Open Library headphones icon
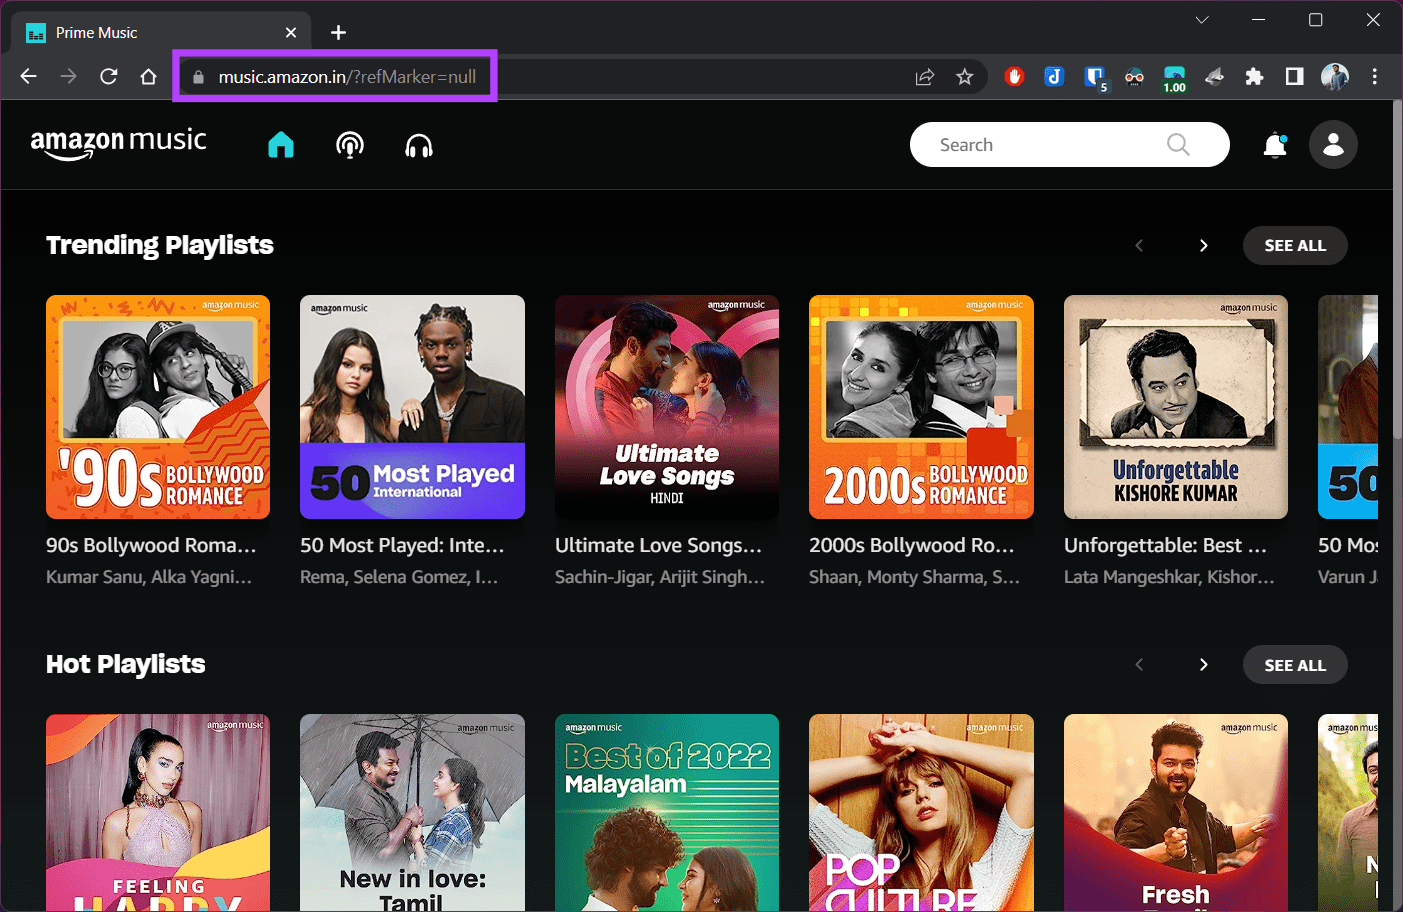Screen dimensions: 1403x912 point(419,147)
